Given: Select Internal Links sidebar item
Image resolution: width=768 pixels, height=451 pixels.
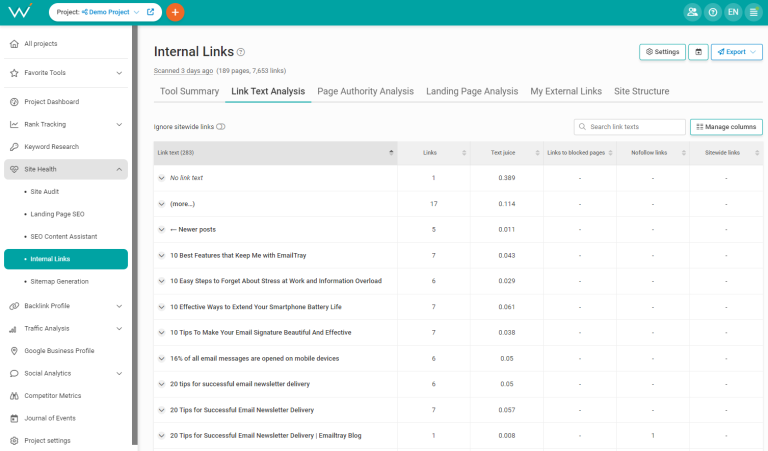Looking at the screenshot, I should click(66, 259).
